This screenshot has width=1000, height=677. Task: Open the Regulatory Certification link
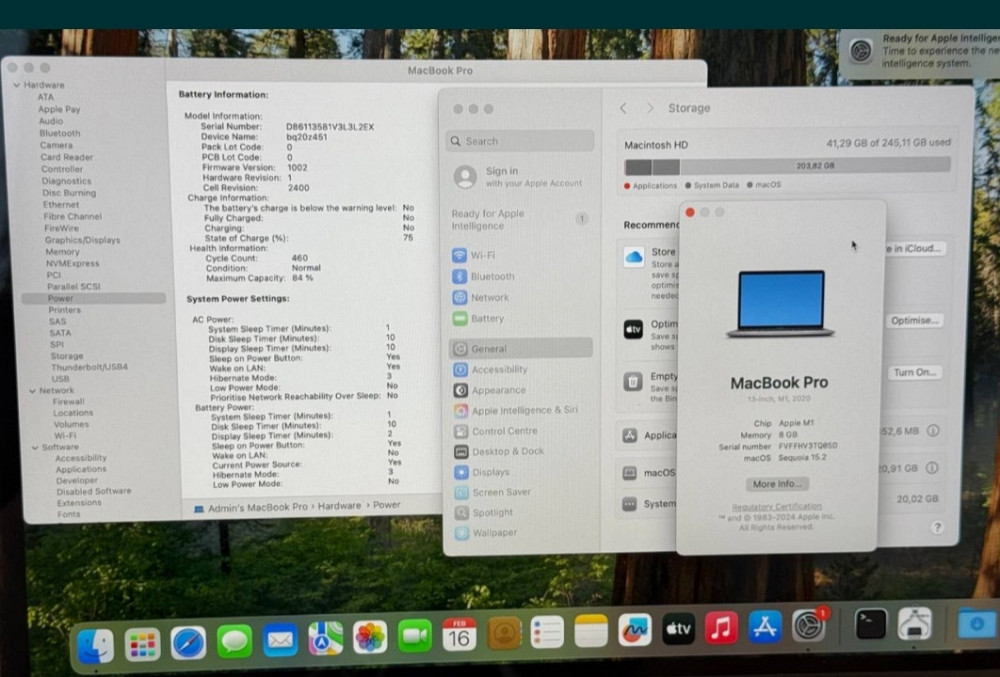[x=777, y=505]
